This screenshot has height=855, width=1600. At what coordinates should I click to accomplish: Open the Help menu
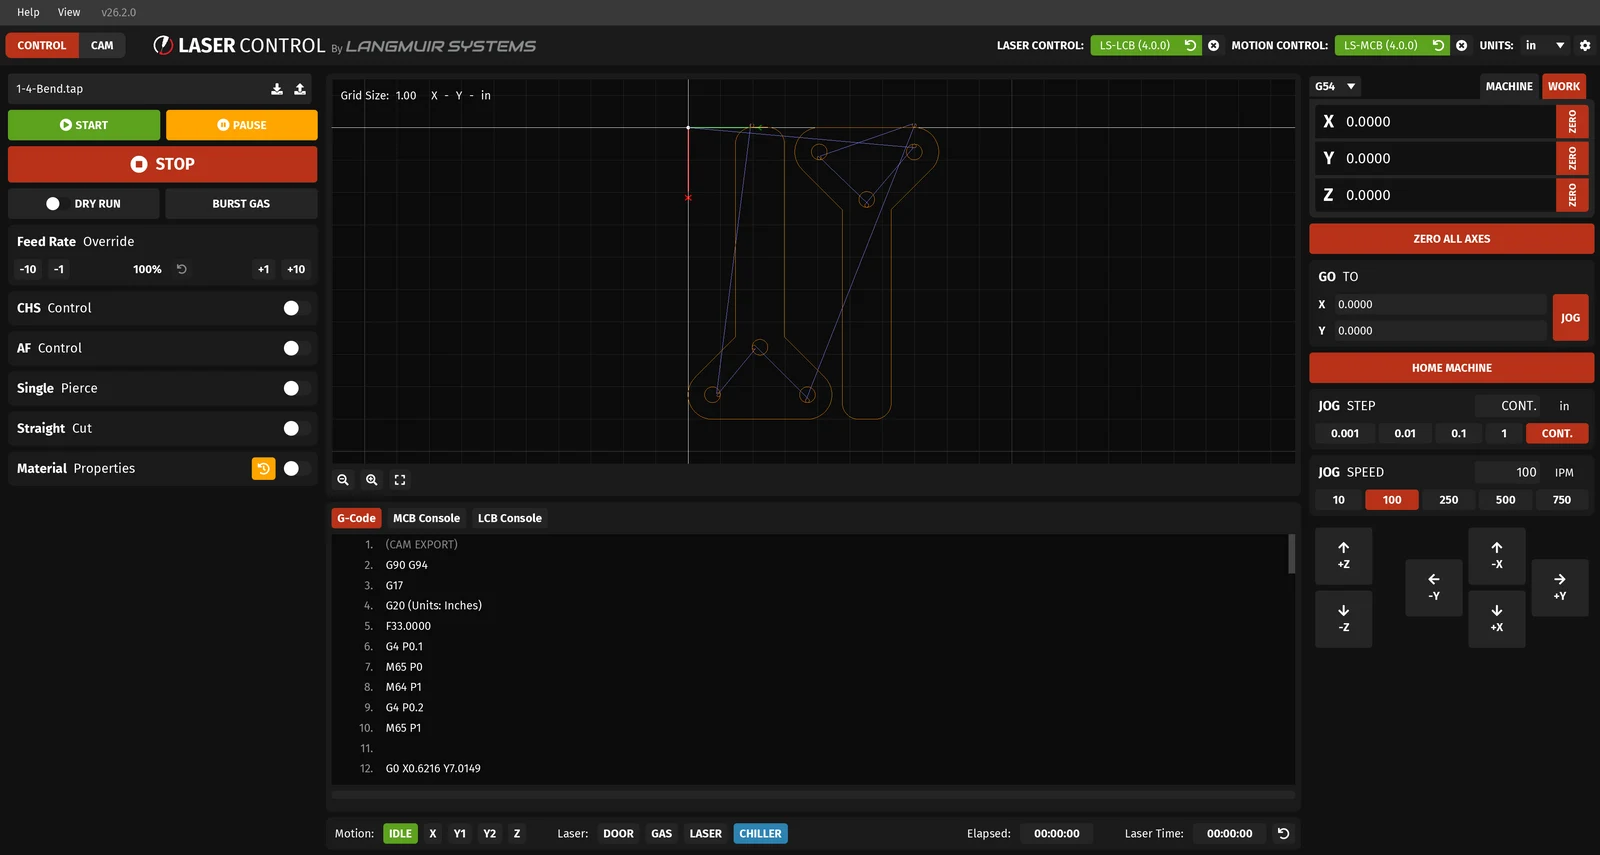(28, 12)
